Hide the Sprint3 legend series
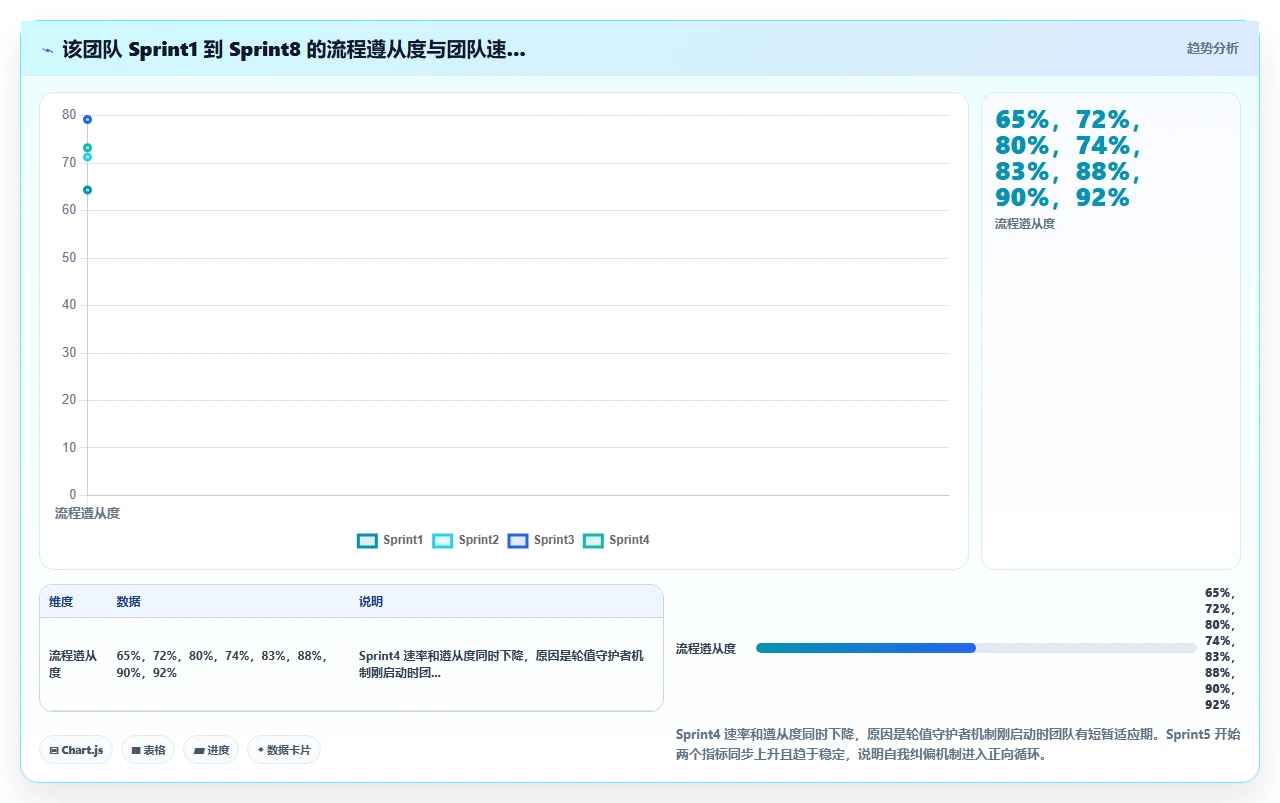This screenshot has width=1280, height=803. tap(541, 540)
